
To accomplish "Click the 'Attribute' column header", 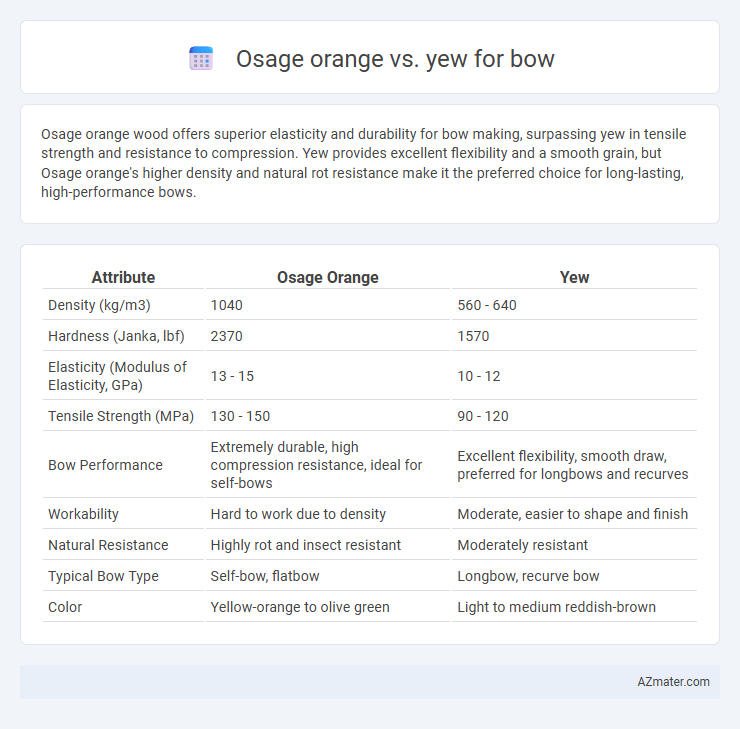I will [x=123, y=277].
